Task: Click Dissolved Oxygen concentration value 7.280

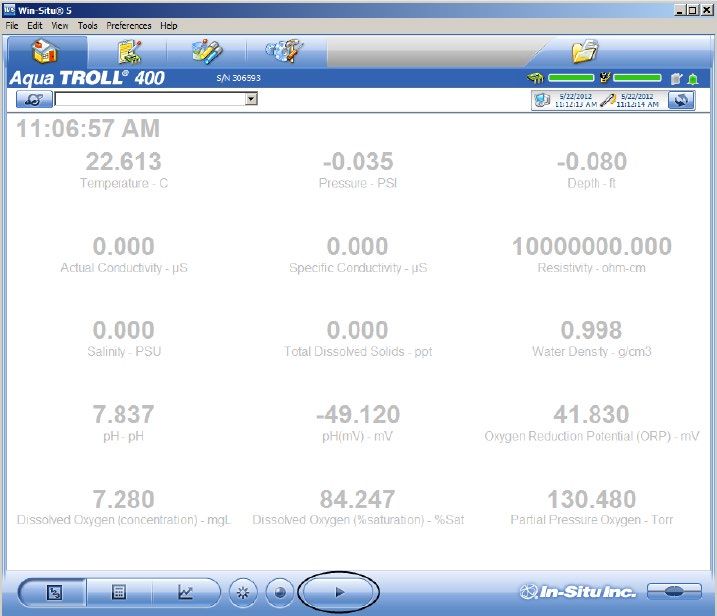Action: click(123, 499)
